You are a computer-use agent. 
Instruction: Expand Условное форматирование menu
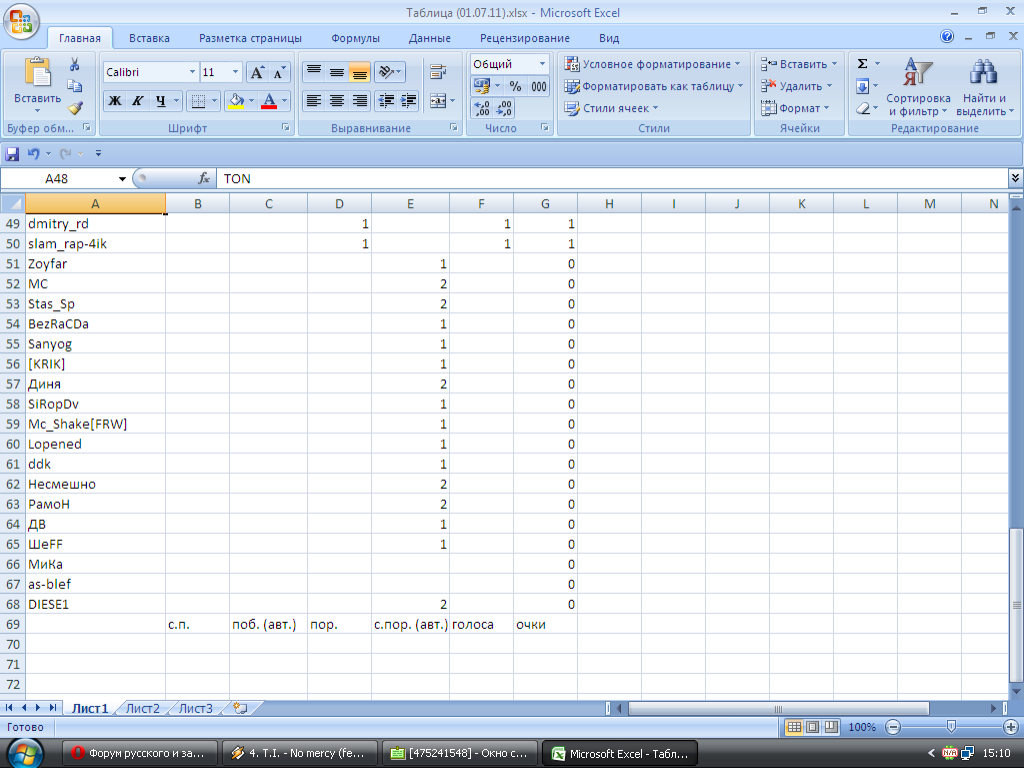pyautogui.click(x=652, y=64)
